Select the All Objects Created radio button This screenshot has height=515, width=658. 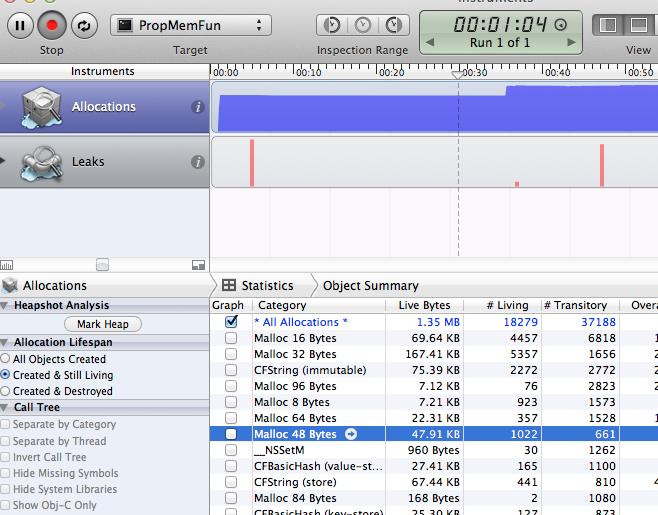pyautogui.click(x=6, y=359)
